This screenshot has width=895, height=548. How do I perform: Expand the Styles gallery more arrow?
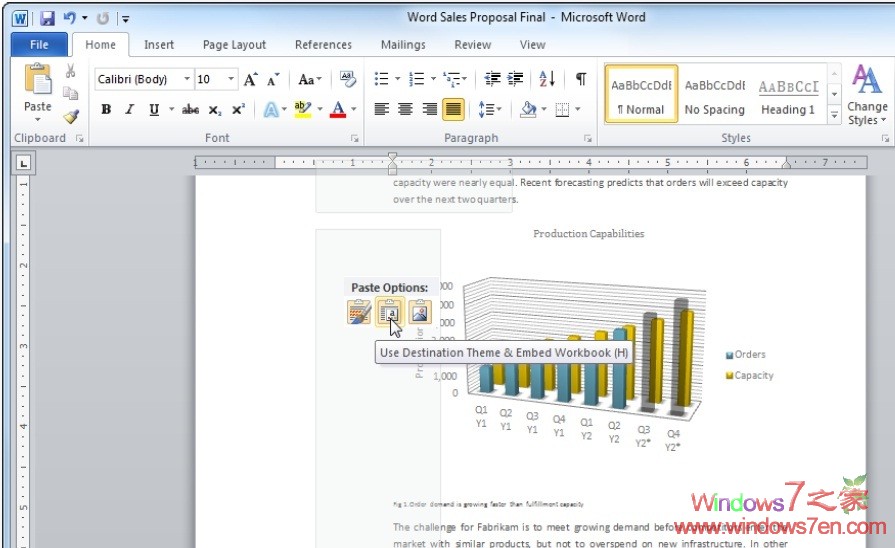tap(834, 116)
